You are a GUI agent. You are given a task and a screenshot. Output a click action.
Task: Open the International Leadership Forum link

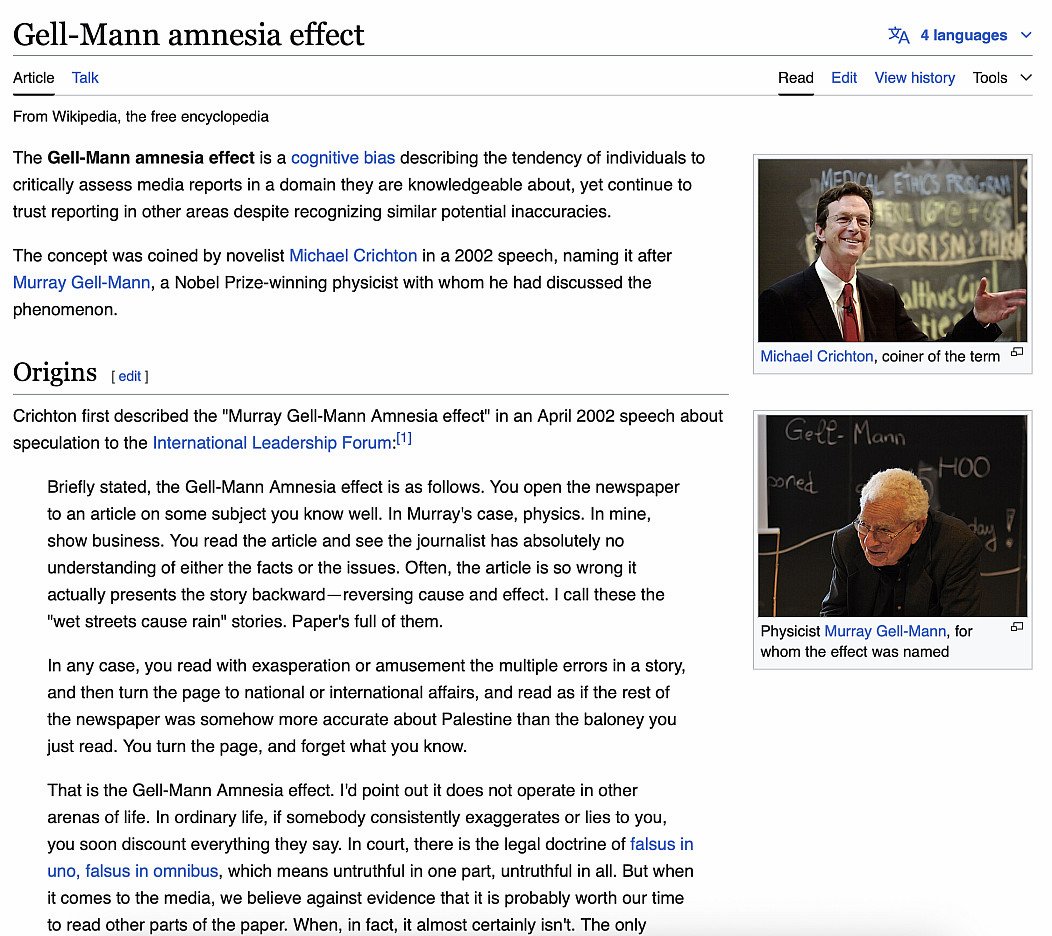click(x=272, y=443)
